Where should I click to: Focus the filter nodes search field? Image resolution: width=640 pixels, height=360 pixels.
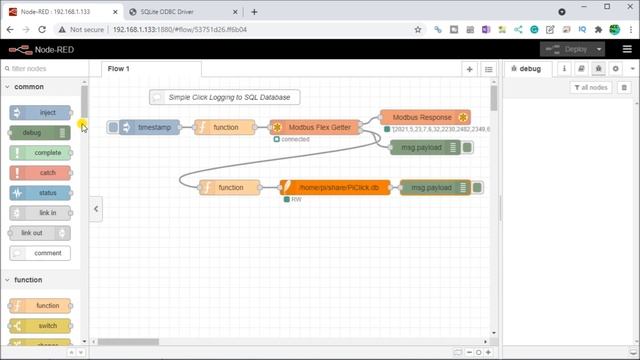(44, 69)
